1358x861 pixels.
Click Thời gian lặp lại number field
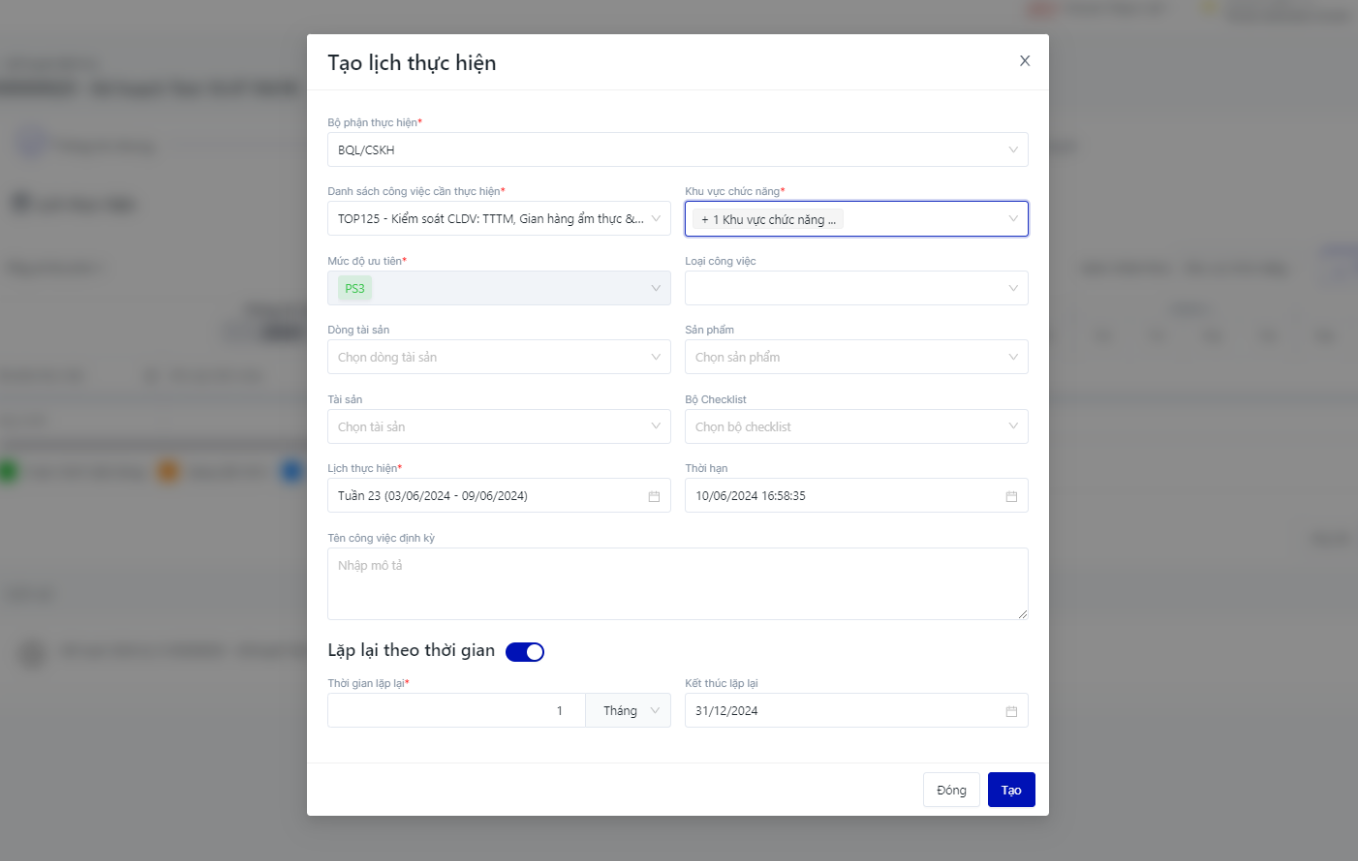click(456, 711)
